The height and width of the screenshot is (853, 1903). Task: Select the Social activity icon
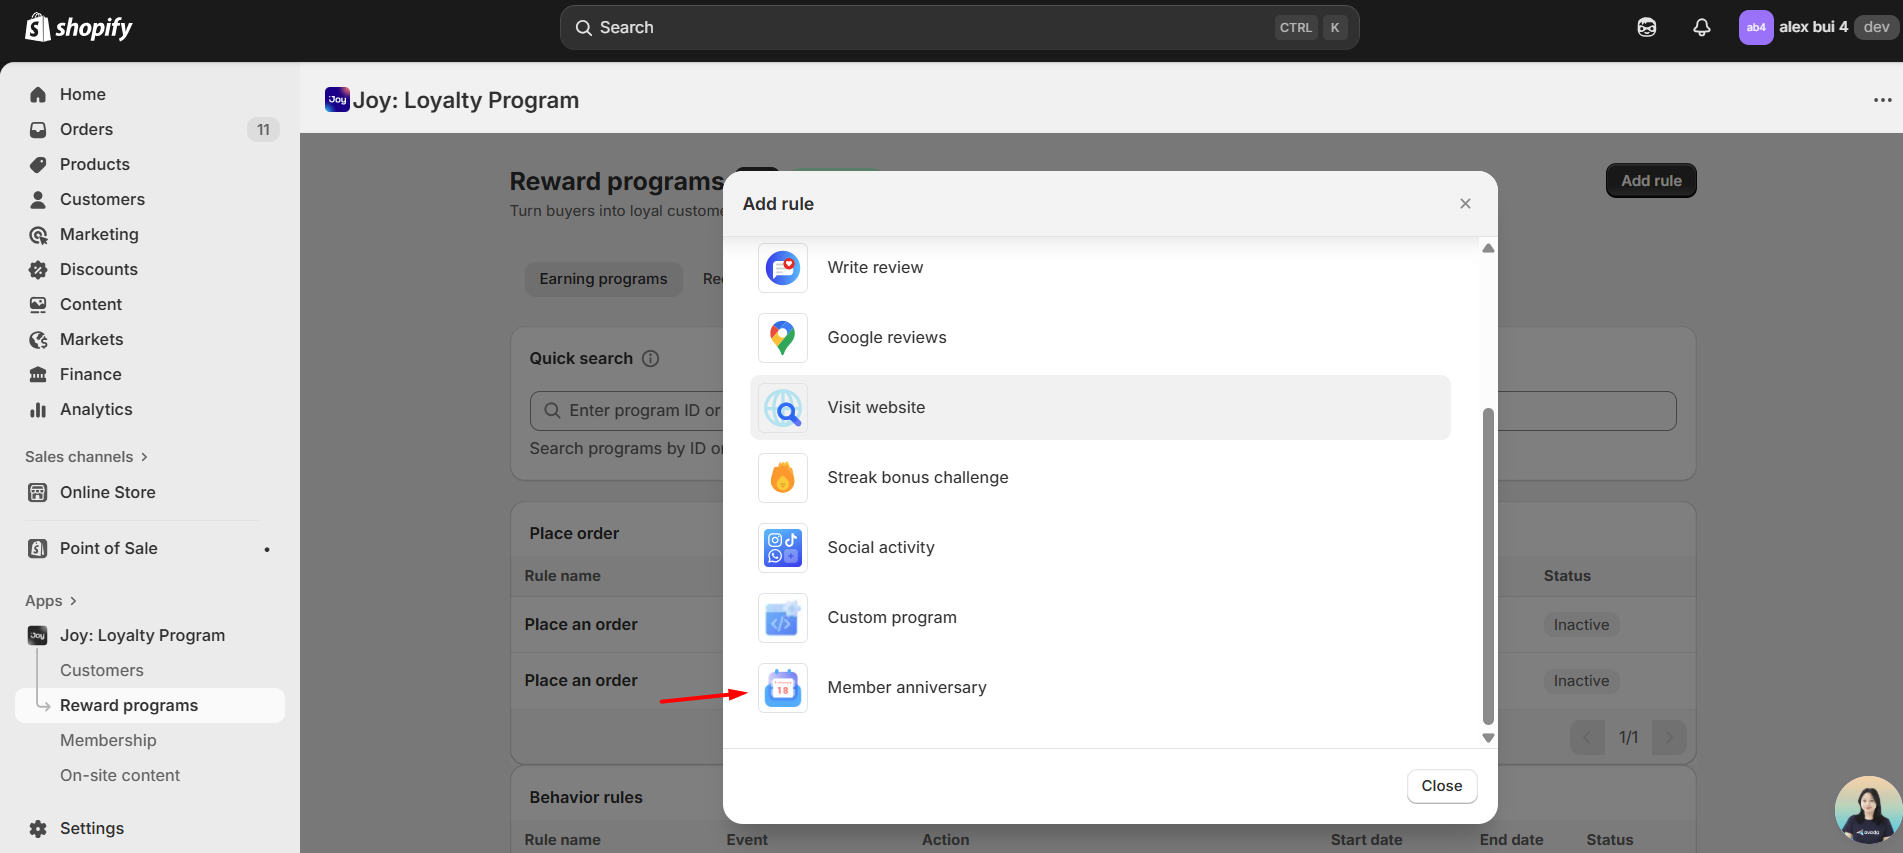click(782, 548)
